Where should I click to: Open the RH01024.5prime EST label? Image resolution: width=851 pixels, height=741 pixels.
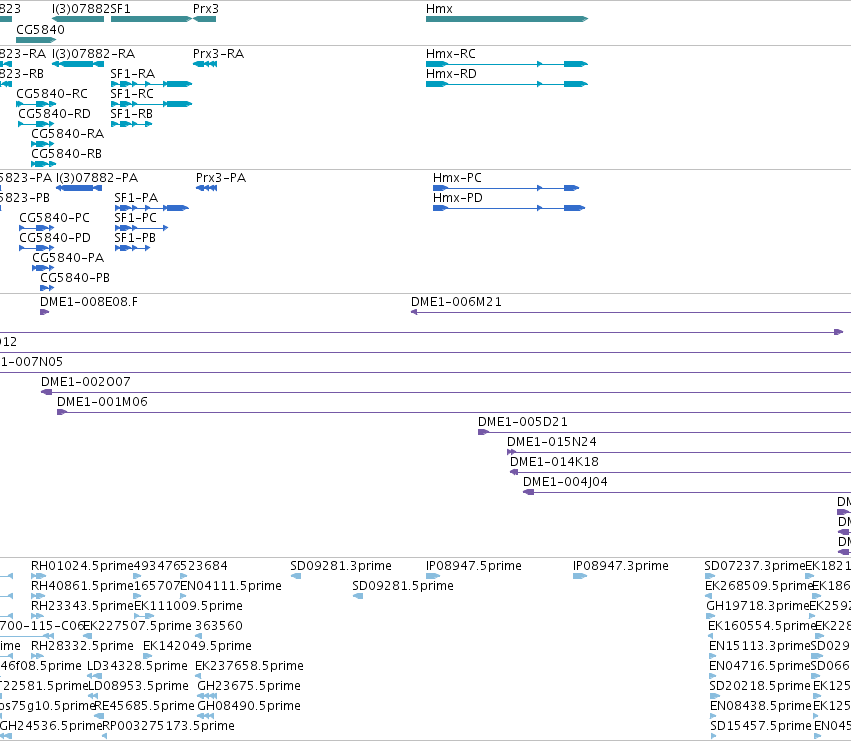[x=82, y=566]
